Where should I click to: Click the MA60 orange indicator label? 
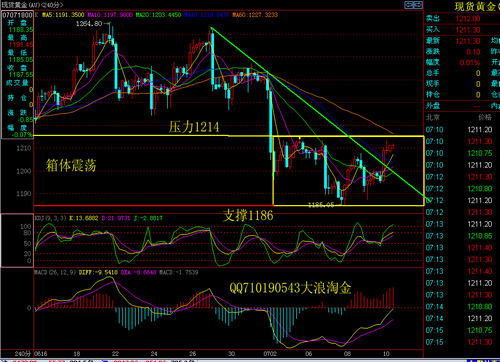(255, 15)
